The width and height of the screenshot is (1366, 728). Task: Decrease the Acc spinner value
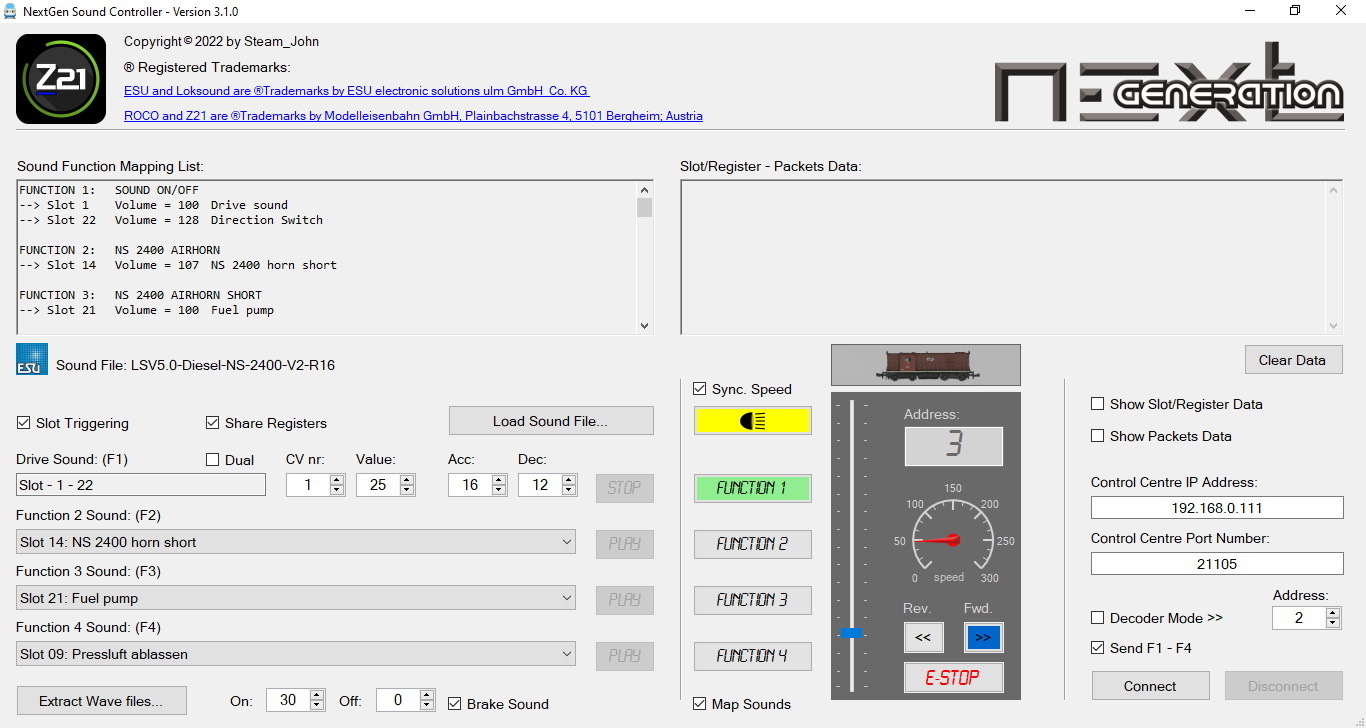click(499, 490)
